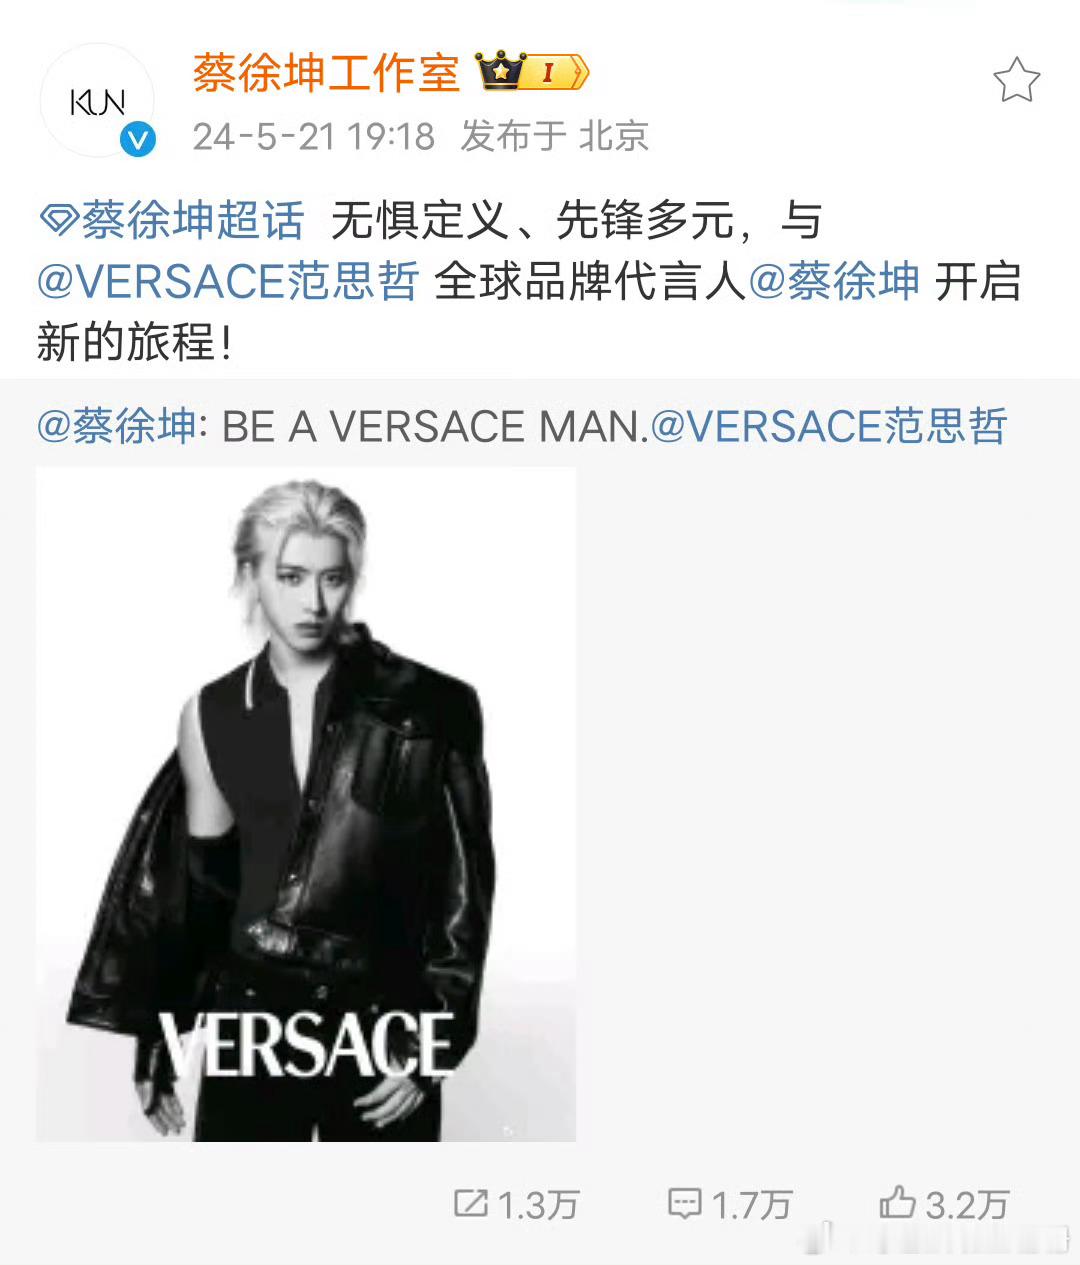
Task: Tap the blue verified badge
Action: 138,139
